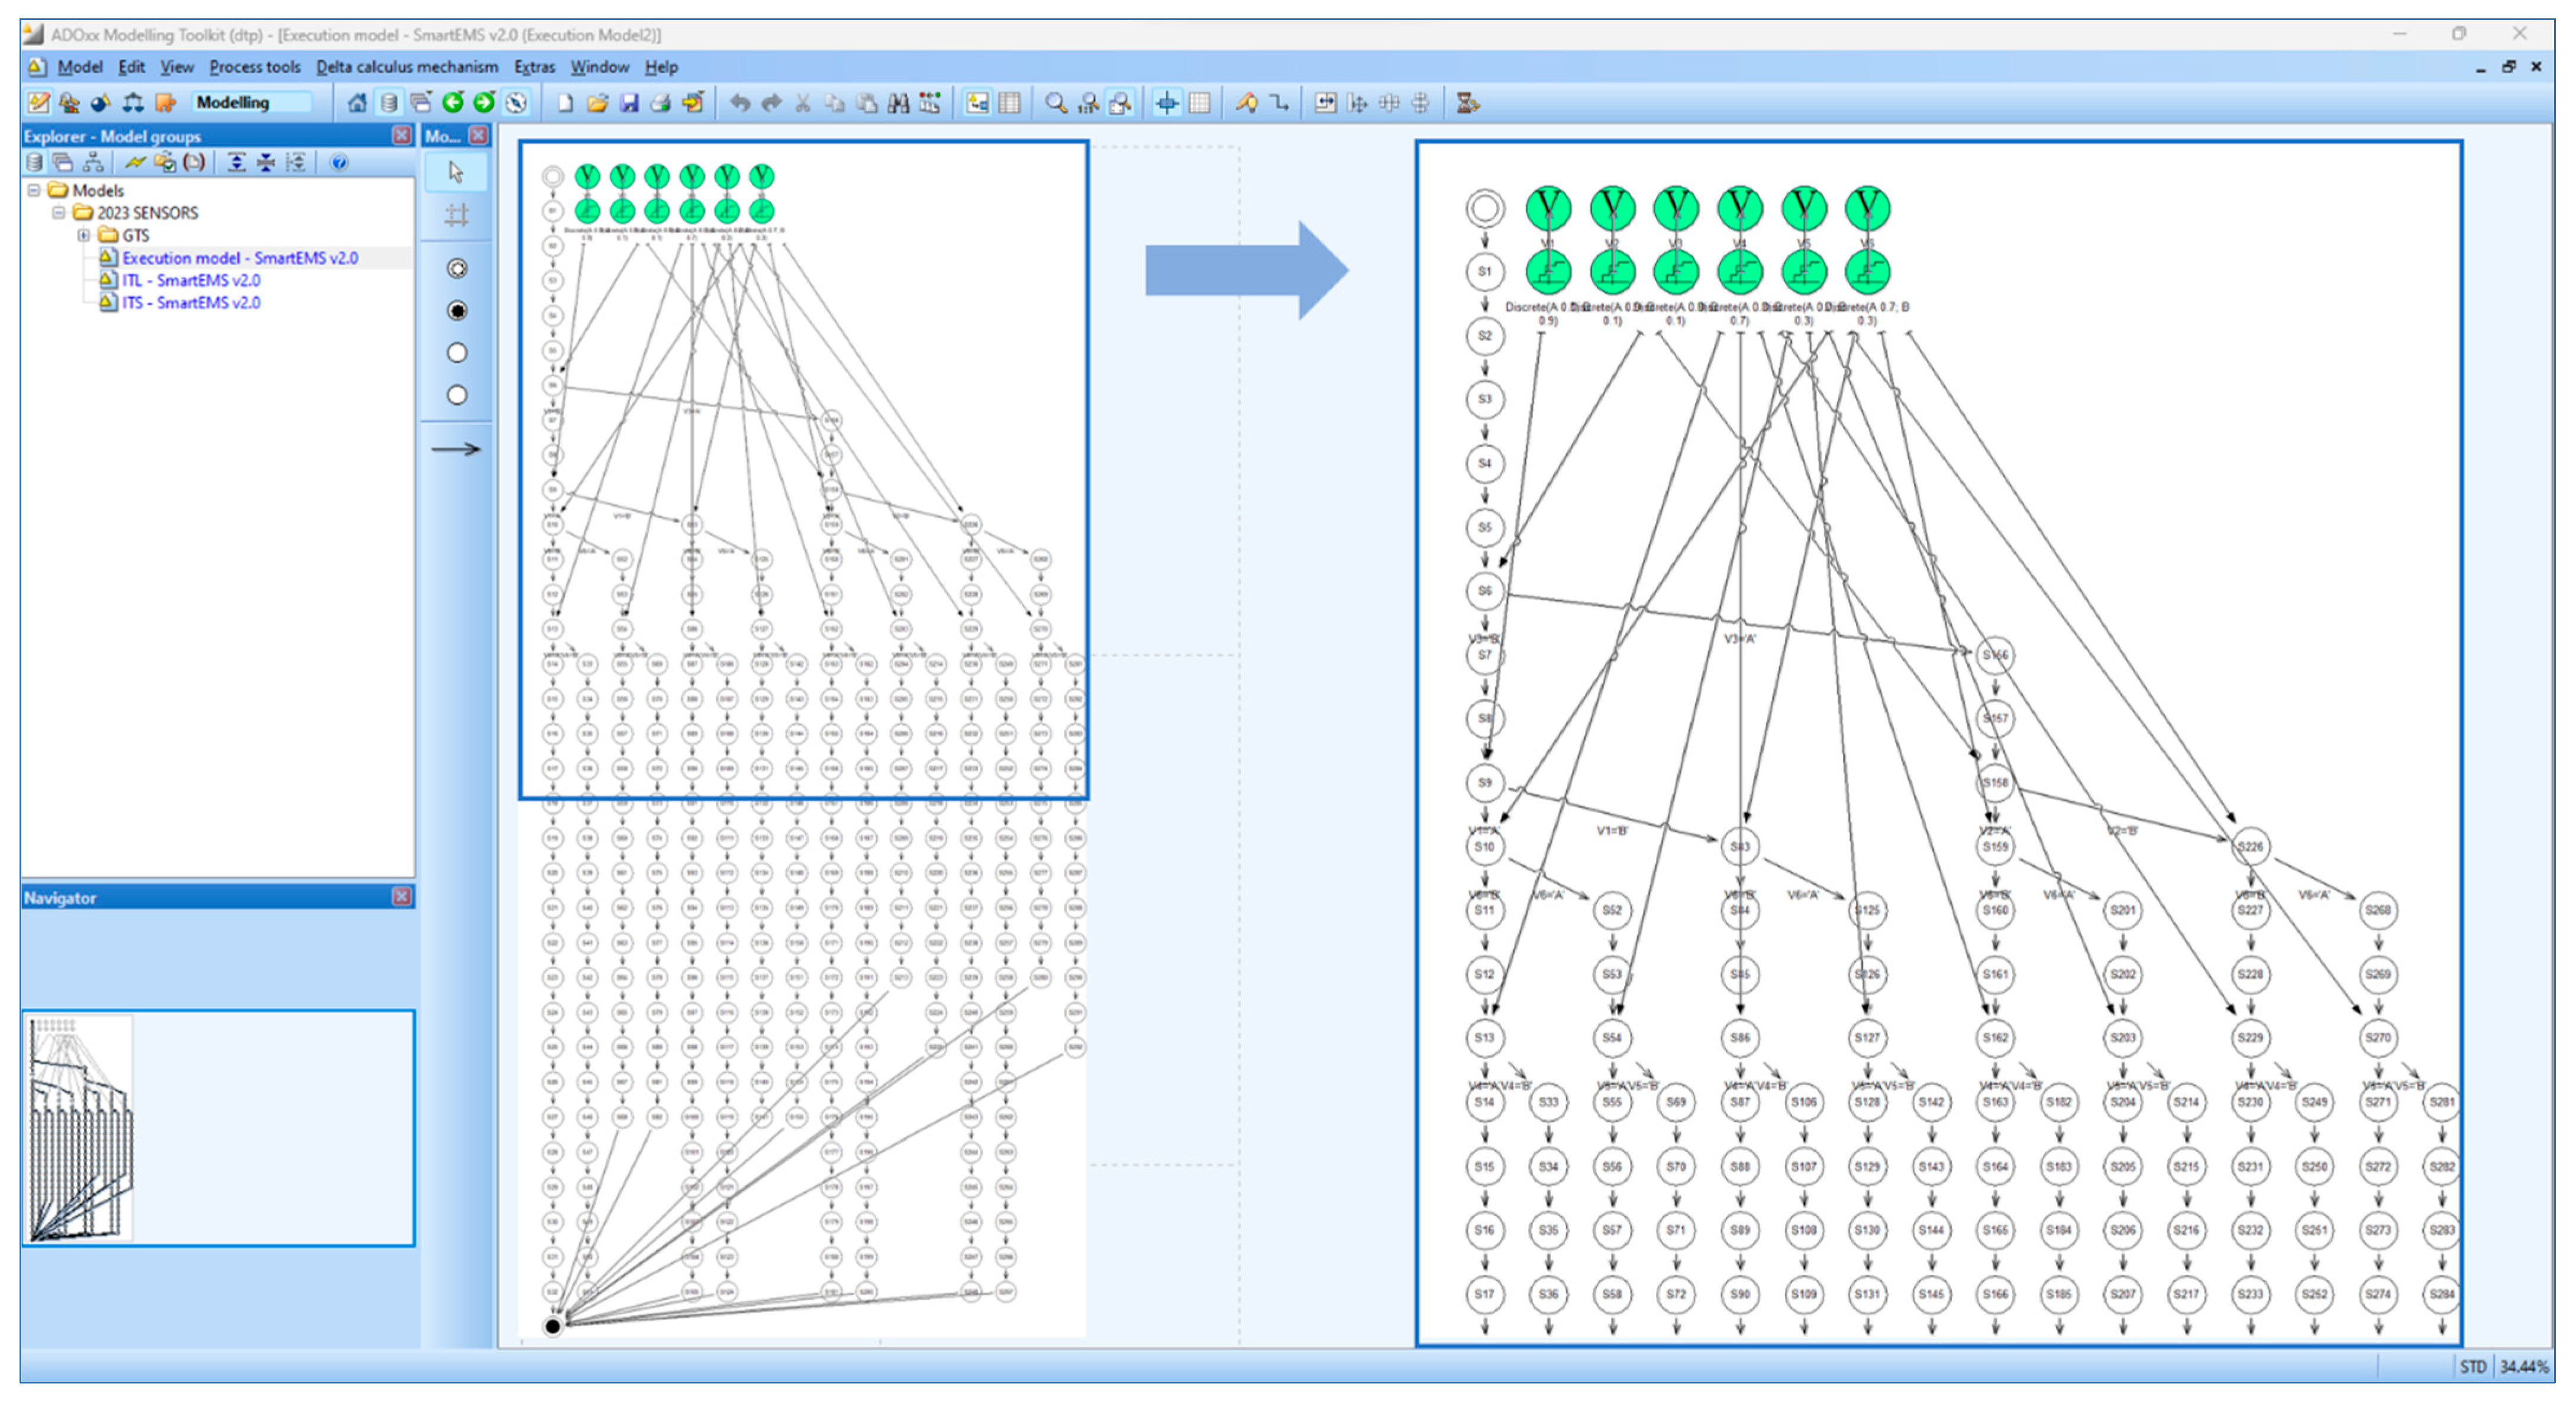The height and width of the screenshot is (1403, 2576).
Task: Click the Print icon in toolbar
Action: (661, 103)
